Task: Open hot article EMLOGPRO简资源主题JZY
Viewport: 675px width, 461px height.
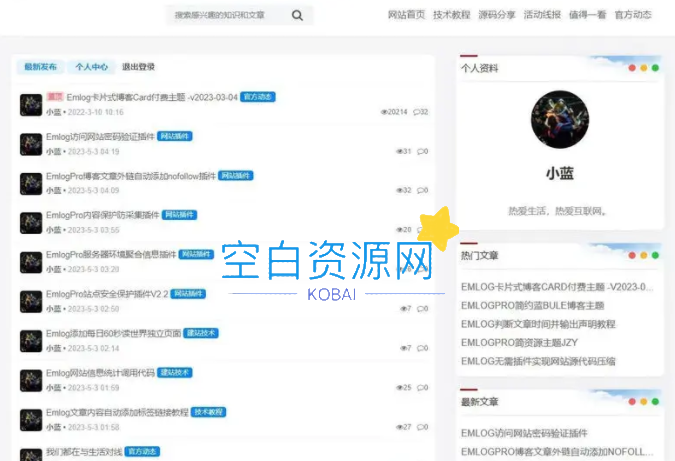Action: (x=519, y=343)
